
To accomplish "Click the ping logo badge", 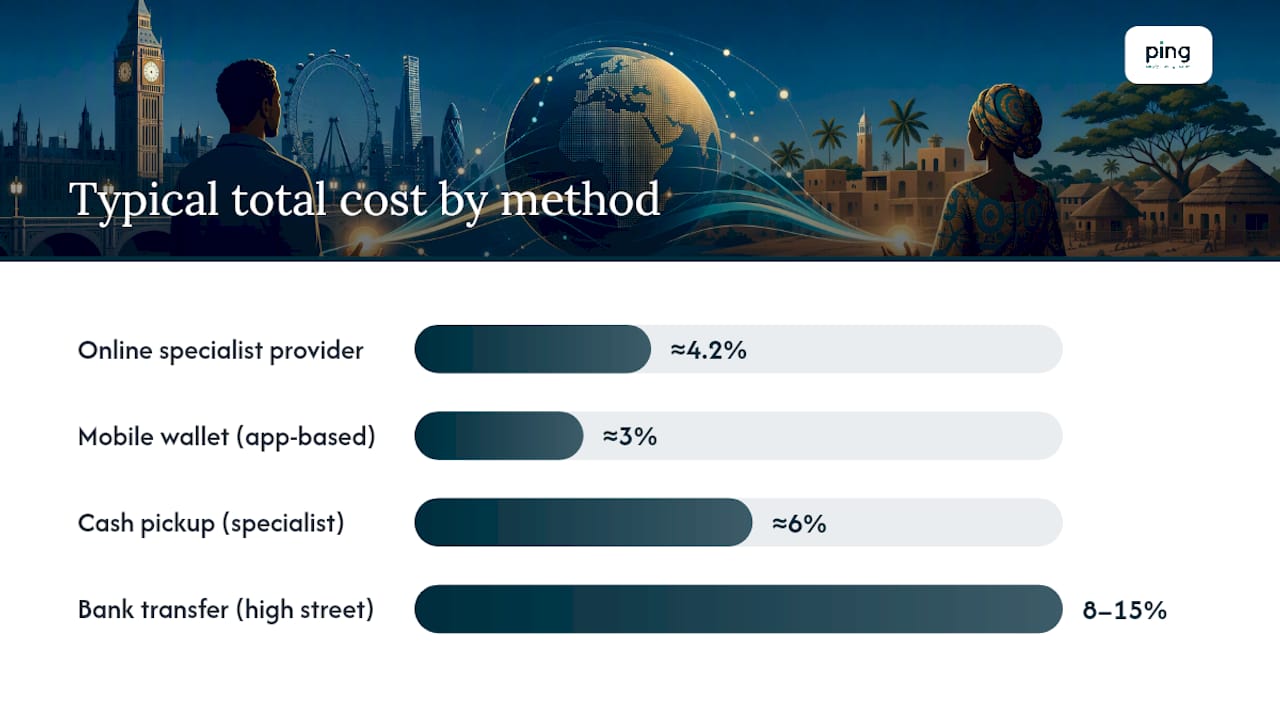I will point(1168,54).
